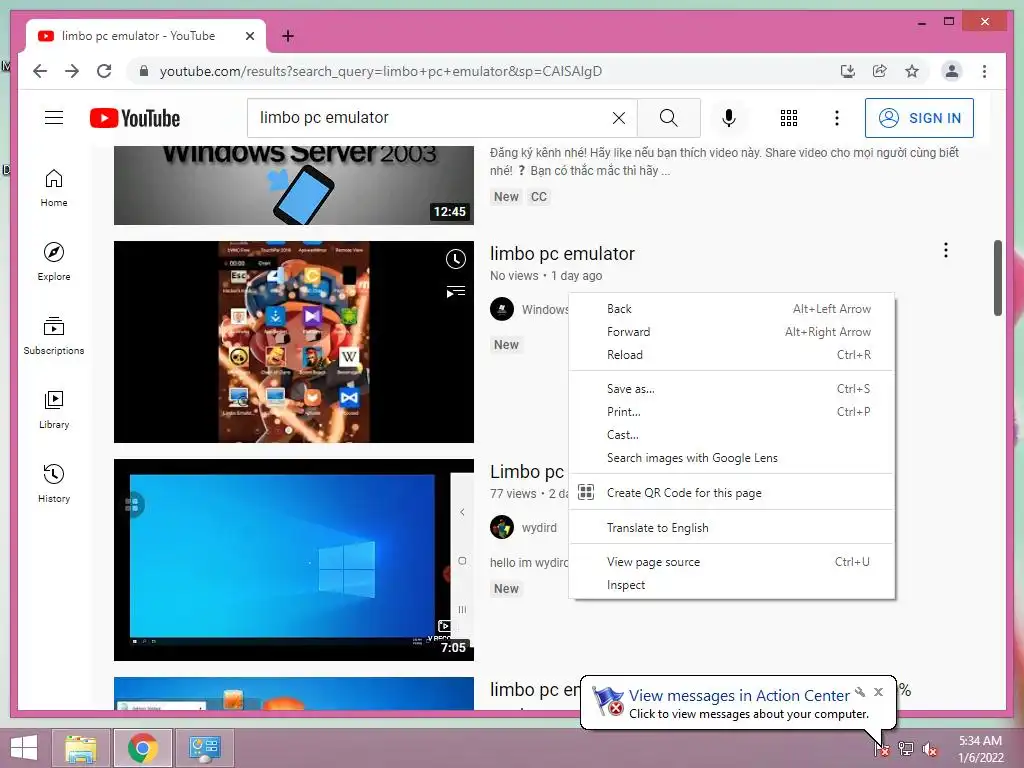Open the Windows Start button

click(24, 748)
